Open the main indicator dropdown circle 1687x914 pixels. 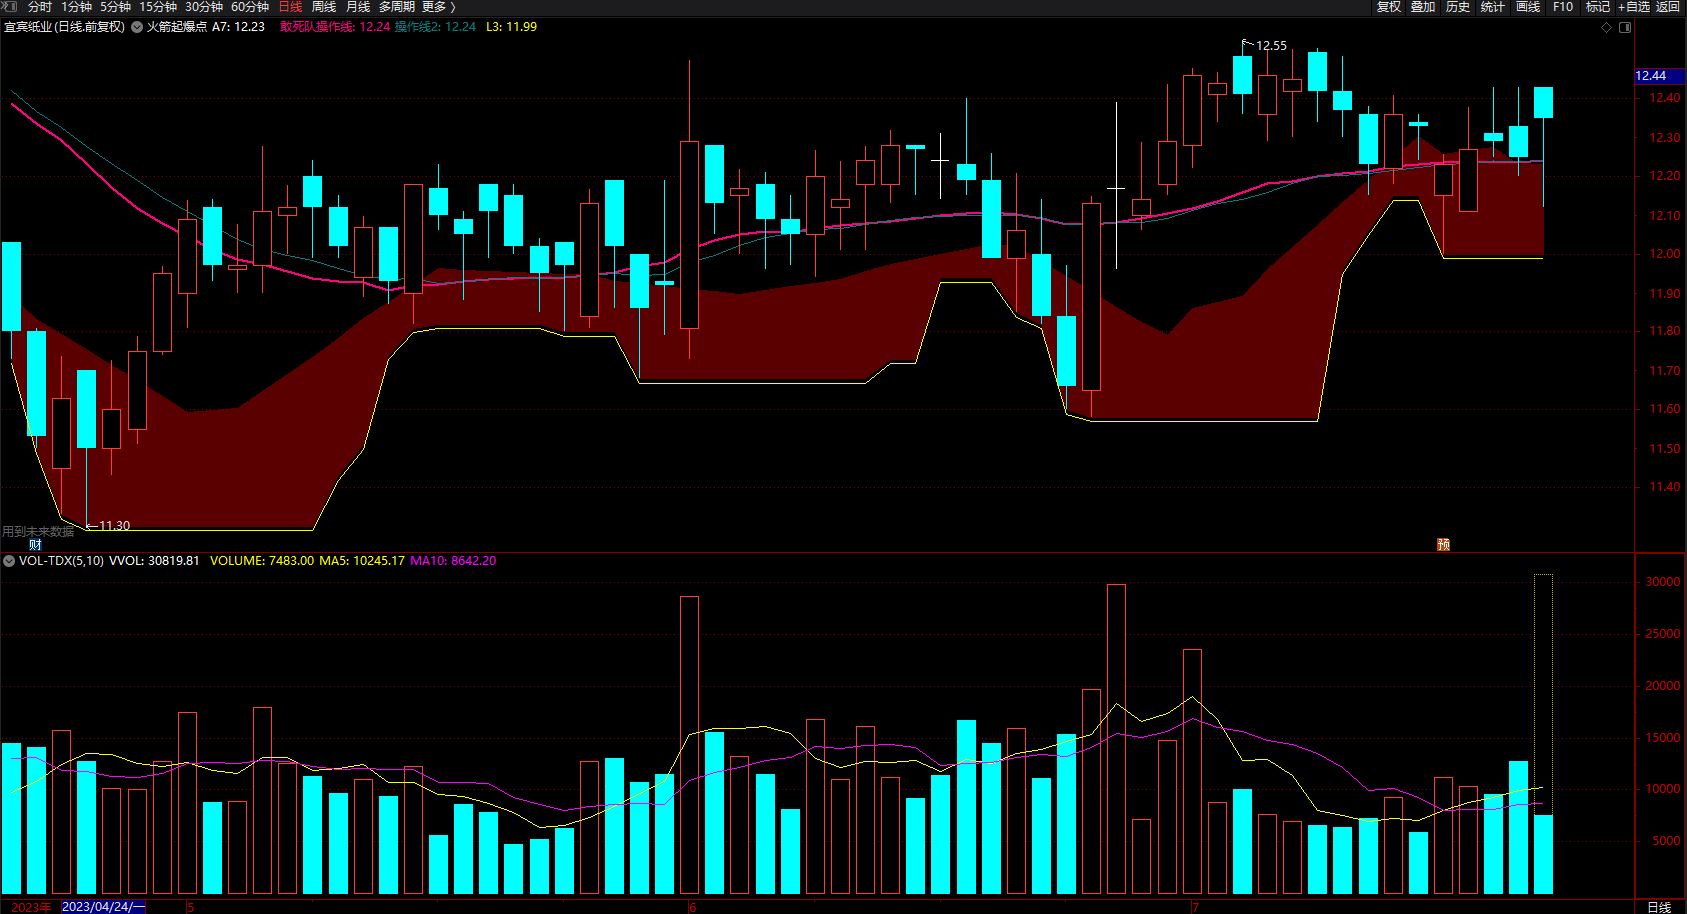(x=137, y=27)
